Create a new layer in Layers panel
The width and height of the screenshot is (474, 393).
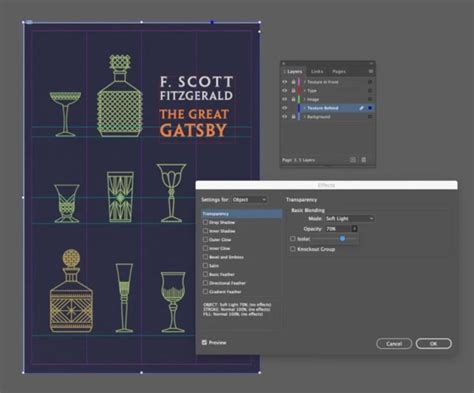click(x=353, y=160)
